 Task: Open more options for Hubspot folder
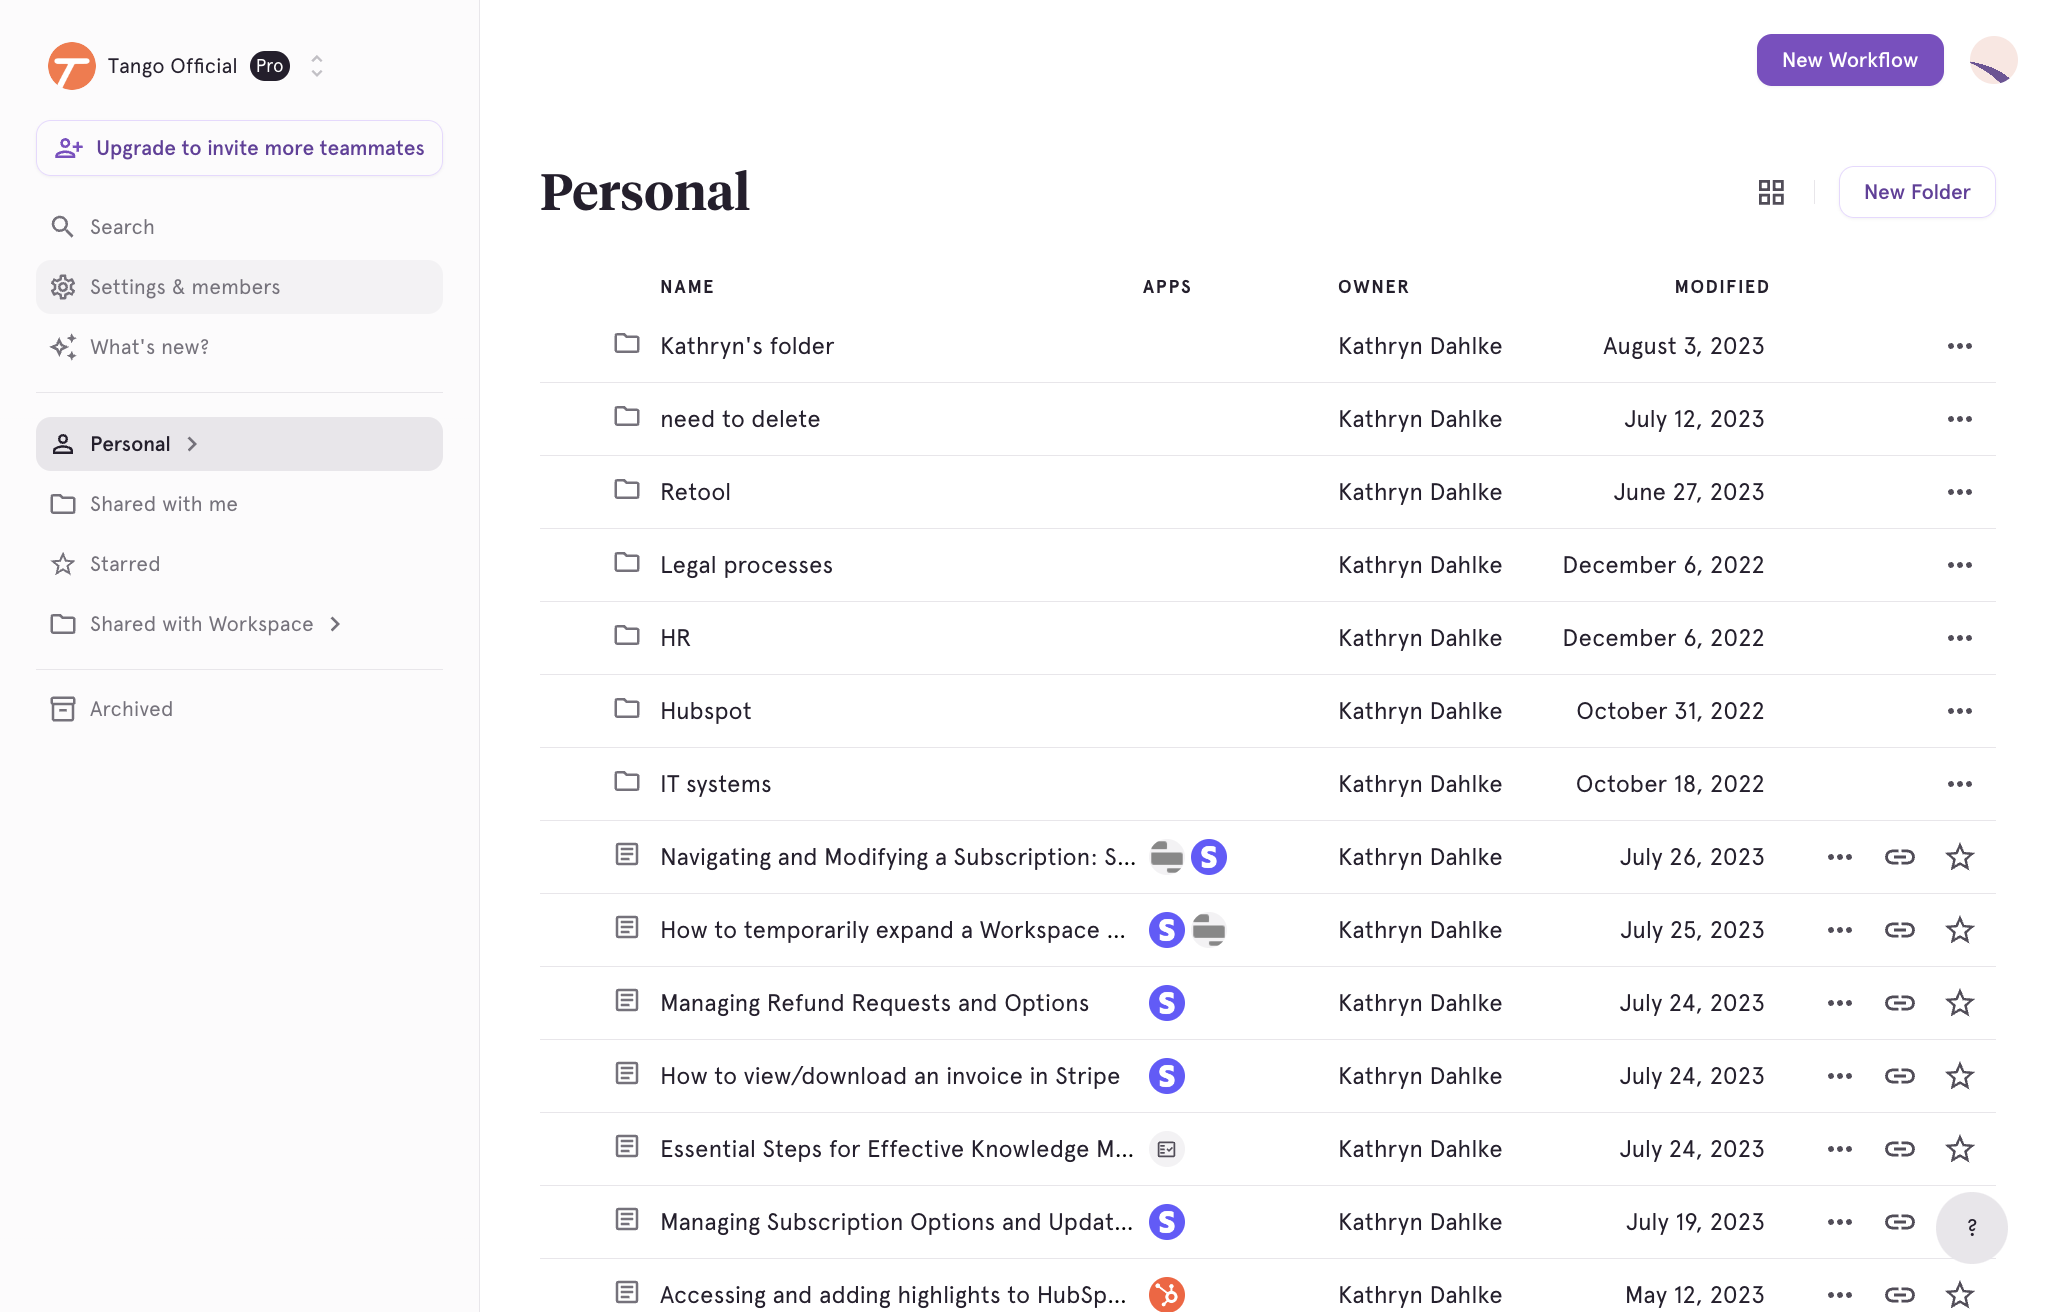pos(1959,711)
